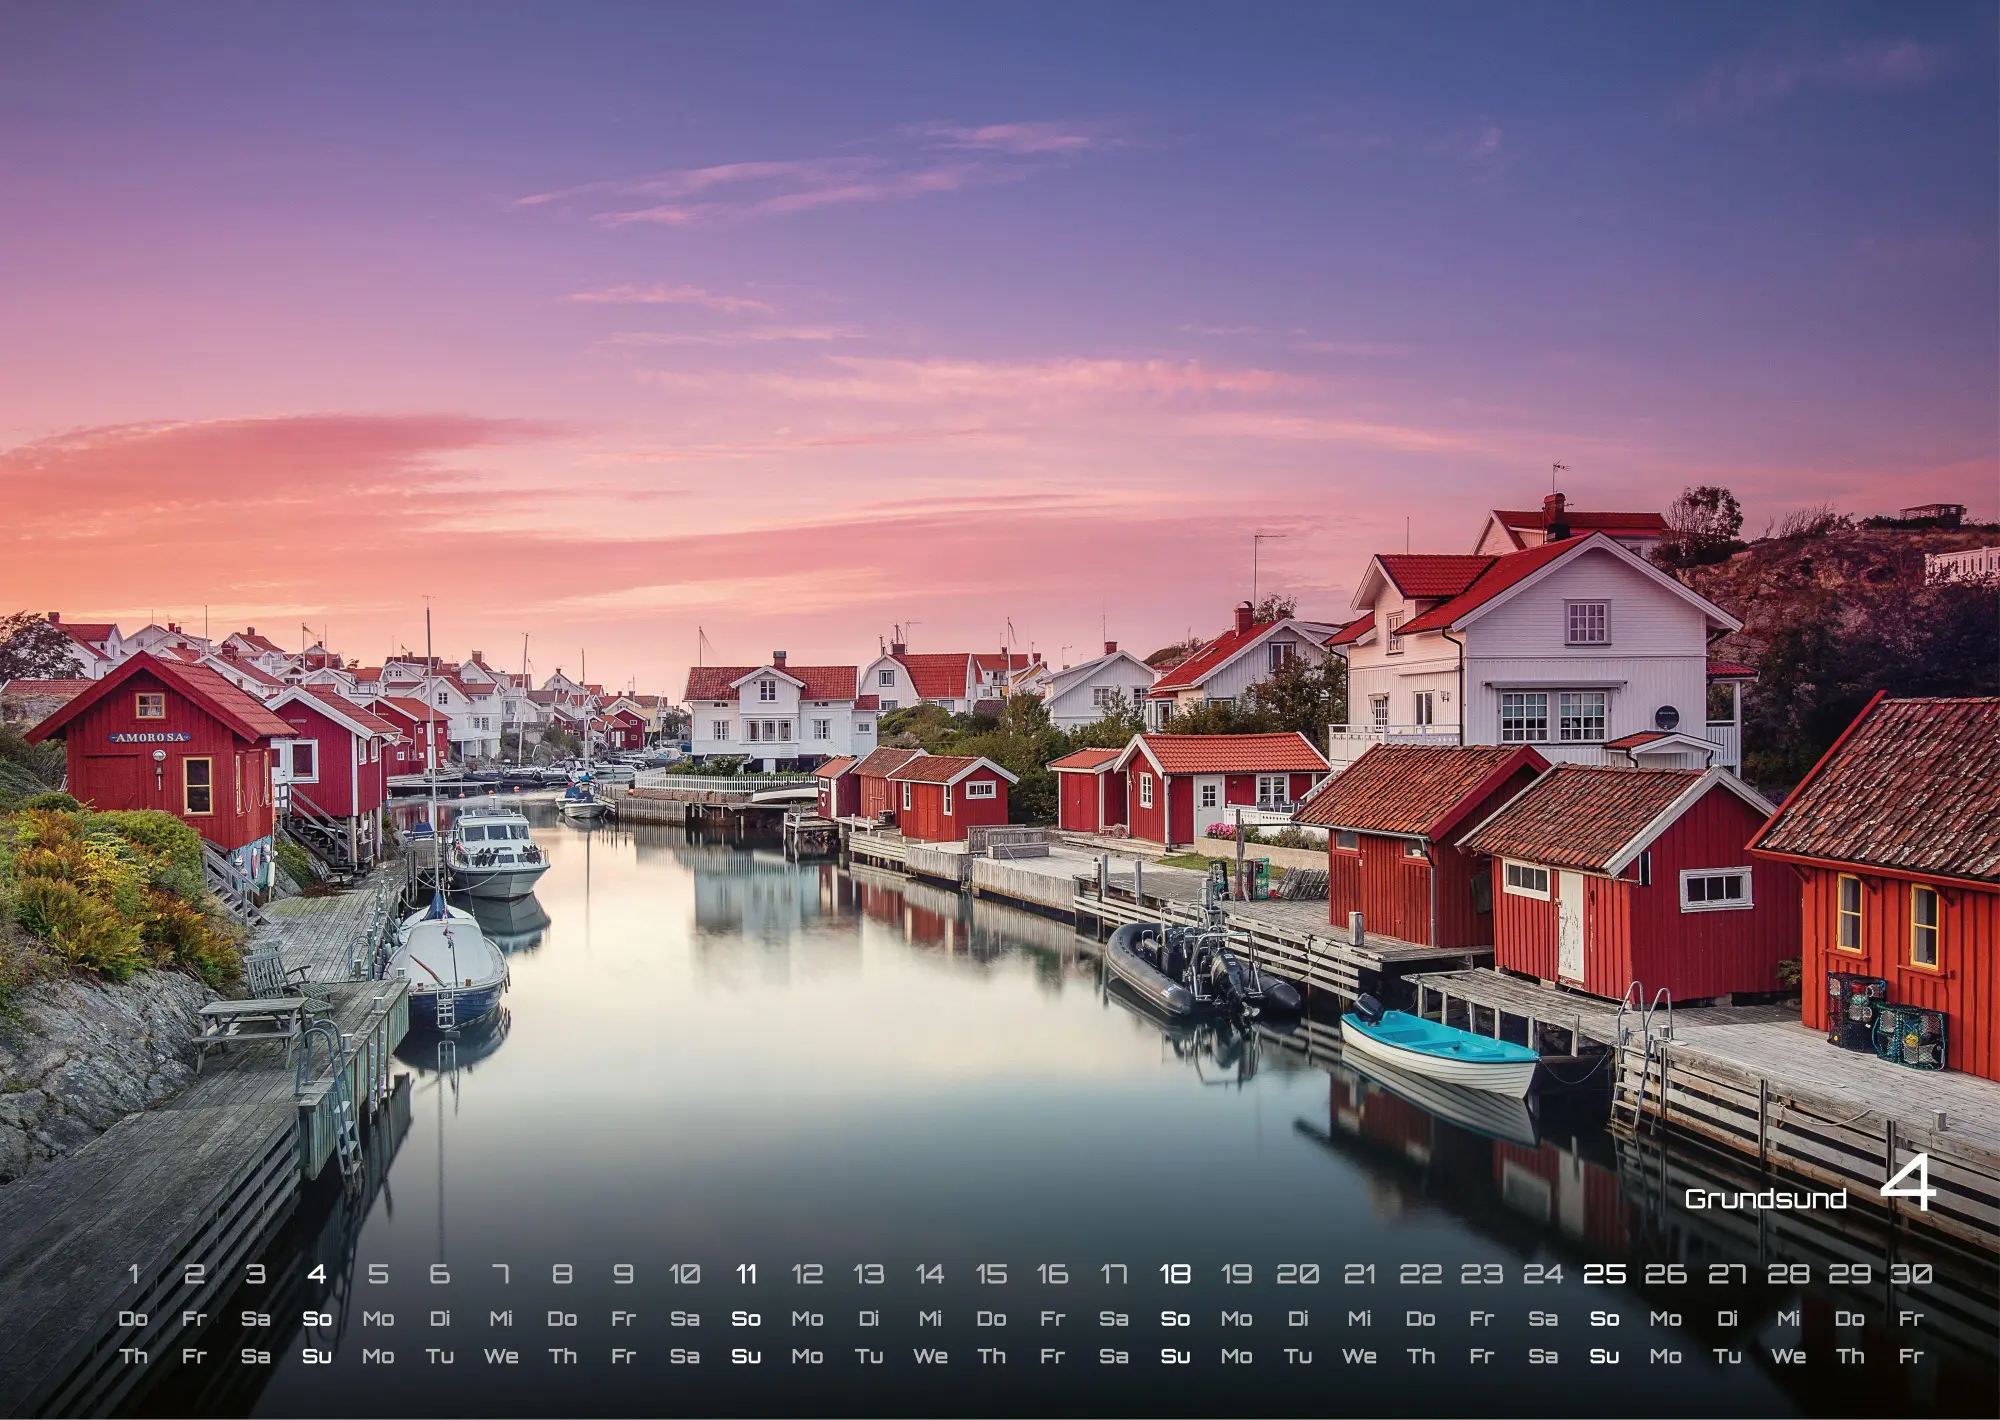
Task: Click English weekday 'Su' under date 18
Action: (1175, 1357)
